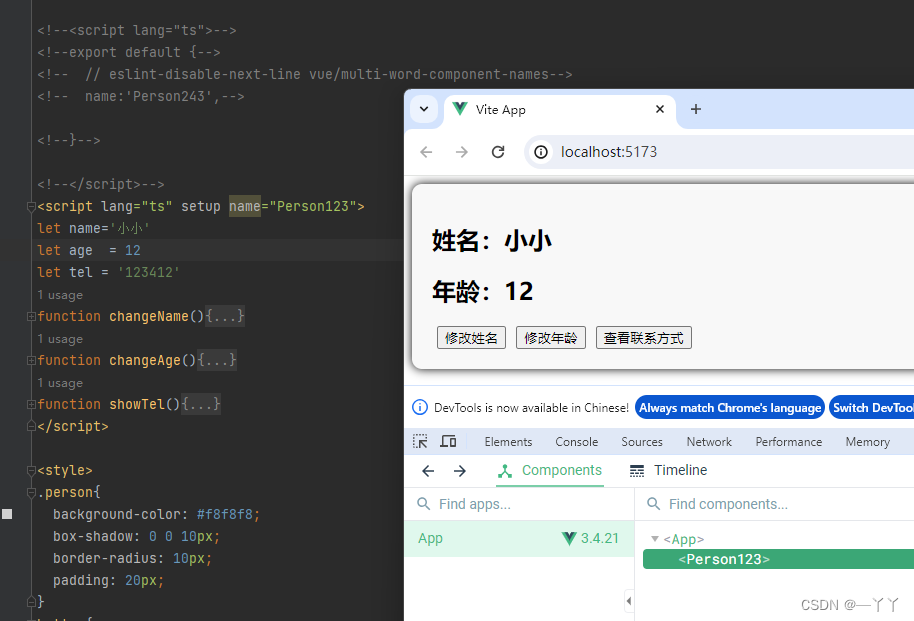Collapse the <App> component tree node
The image size is (914, 621).
655,539
